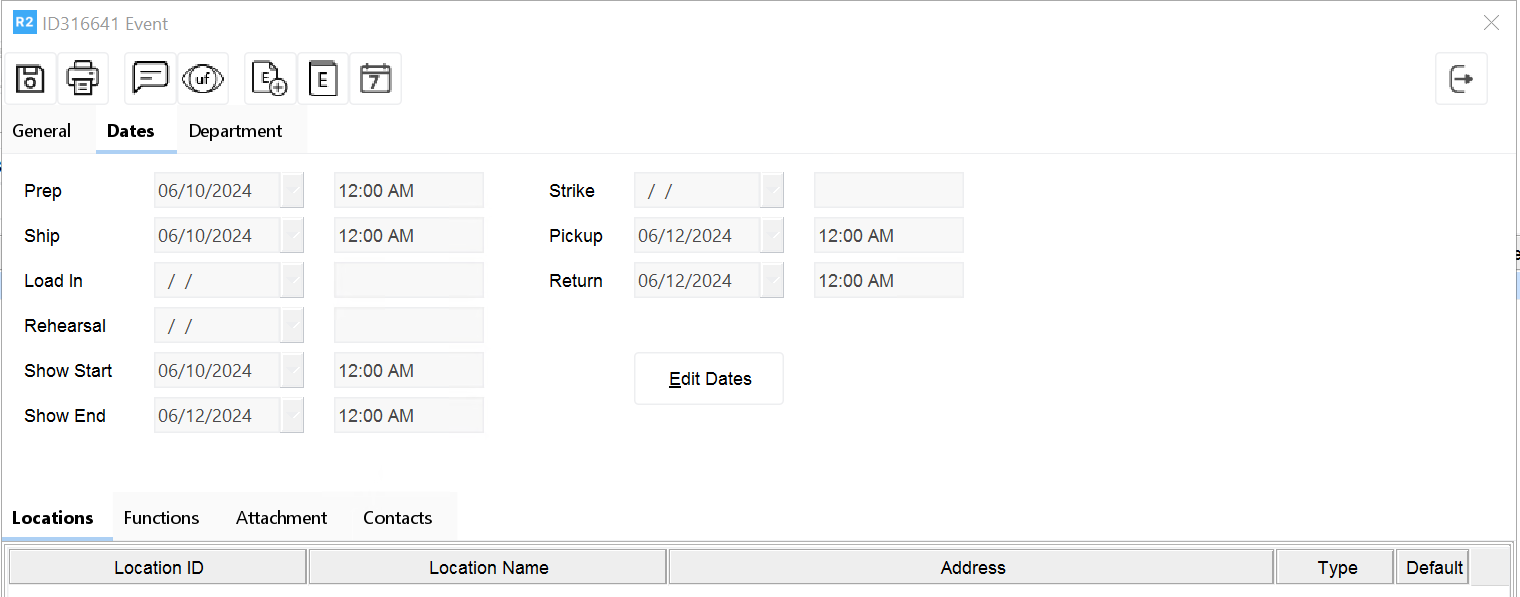
Task: Open the Return date dropdown arrow
Action: [x=772, y=280]
